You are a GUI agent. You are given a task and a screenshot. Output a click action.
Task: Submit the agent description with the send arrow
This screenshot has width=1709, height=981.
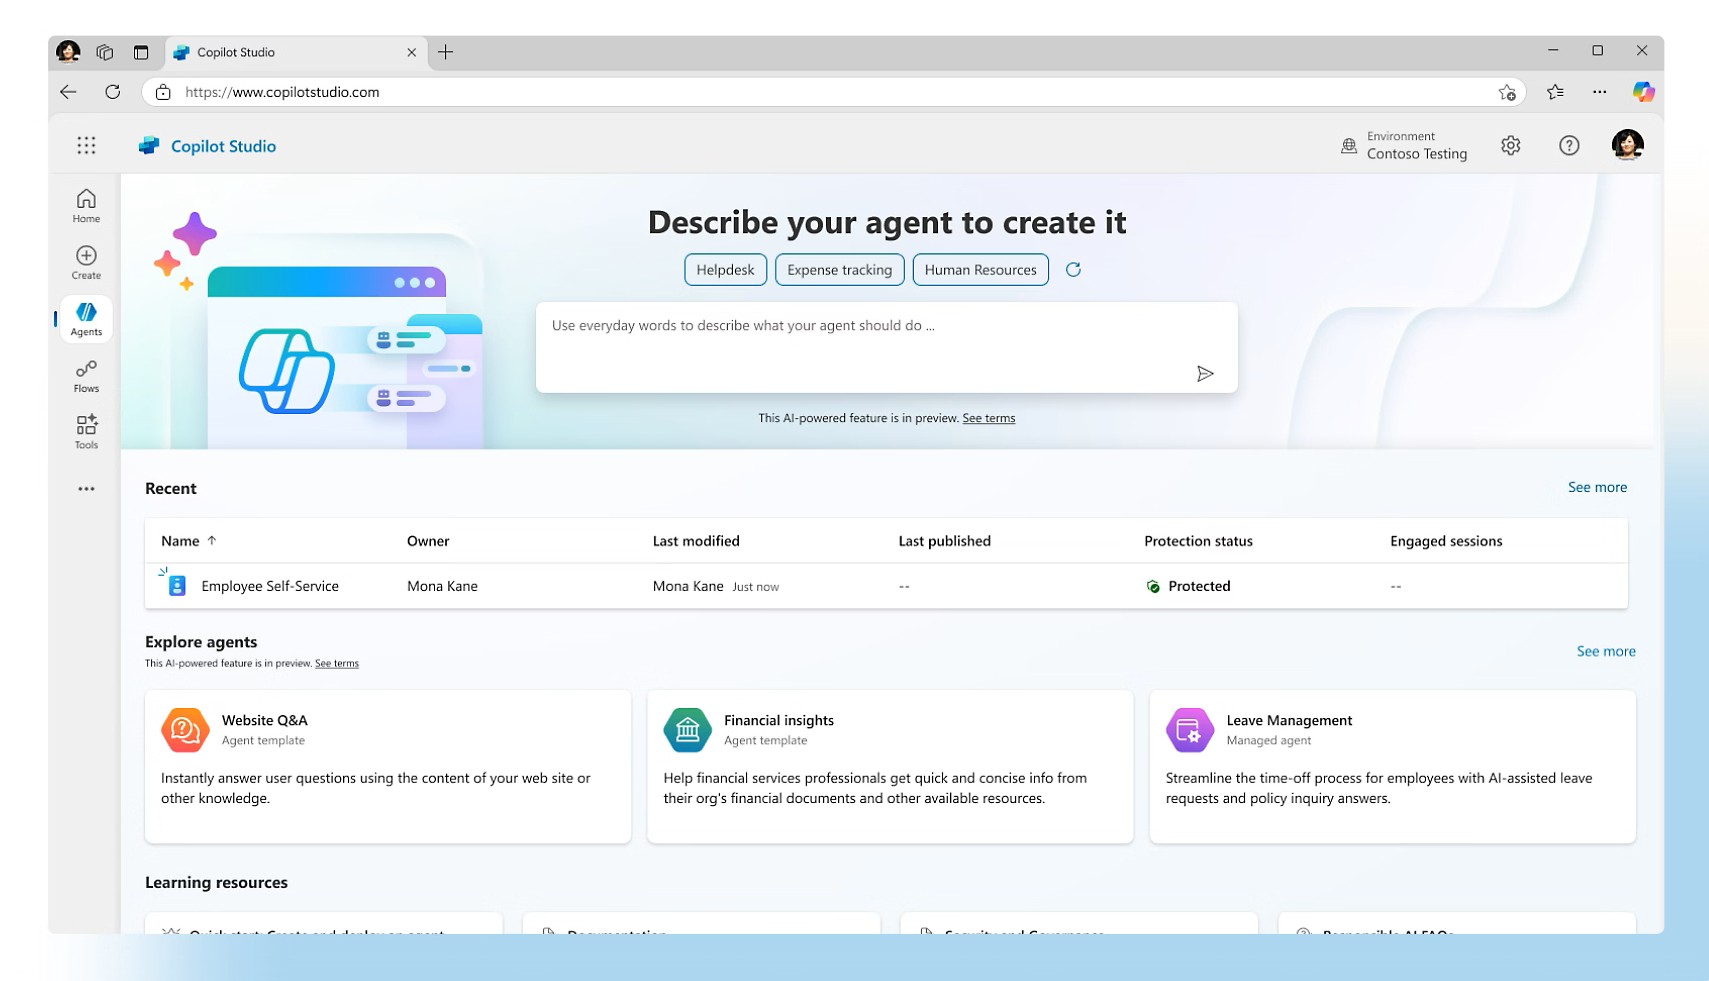click(x=1206, y=373)
